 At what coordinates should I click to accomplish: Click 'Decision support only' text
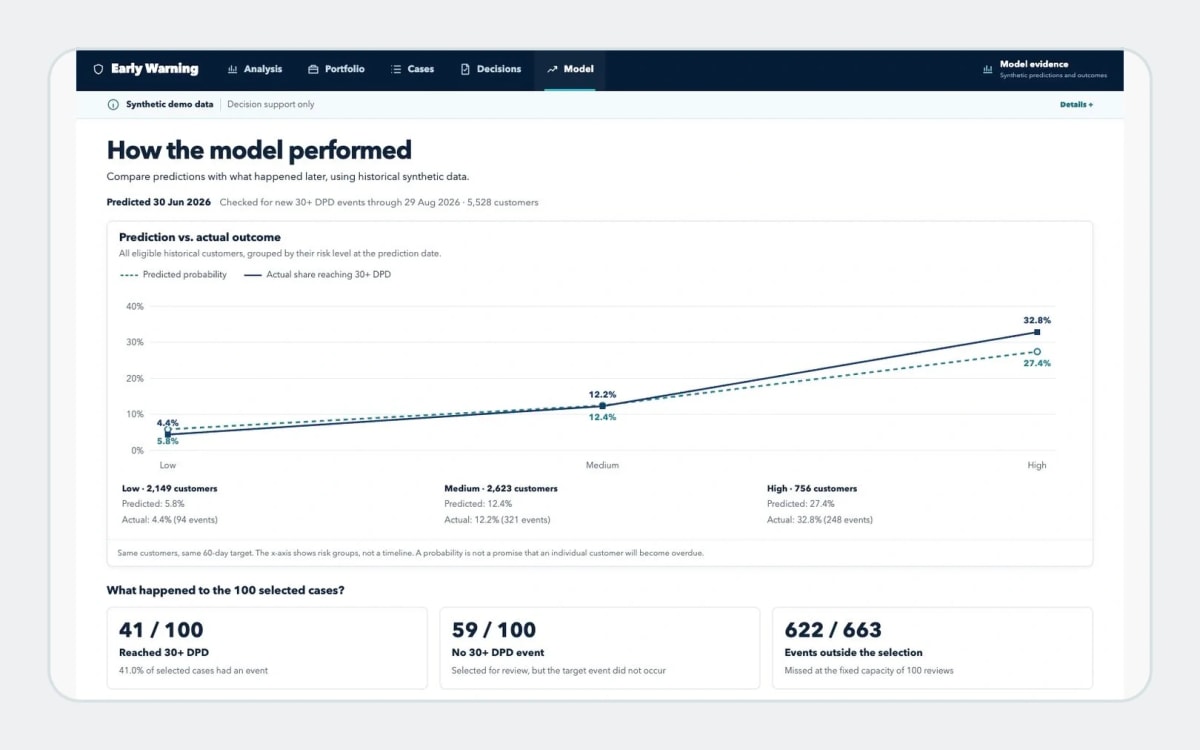[x=270, y=104]
